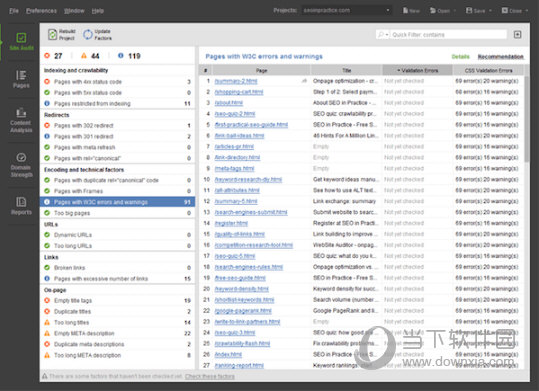Select Duplicate meta descriptions item
539x391 pixels.
[x=118, y=344]
